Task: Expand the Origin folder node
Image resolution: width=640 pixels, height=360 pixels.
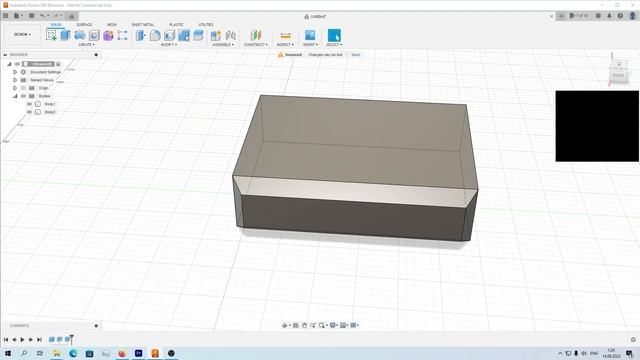Action: pos(15,88)
